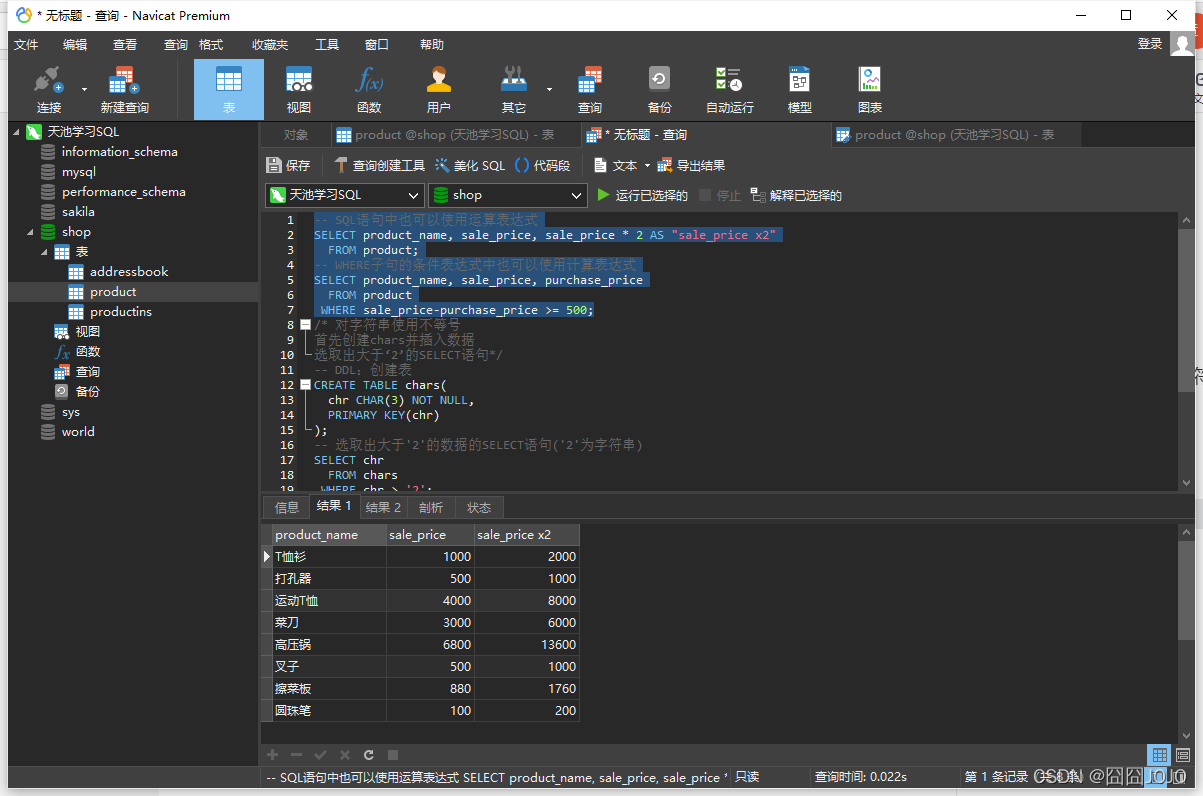
Task: Open the 图表 charts toolbar icon
Action: [x=869, y=90]
